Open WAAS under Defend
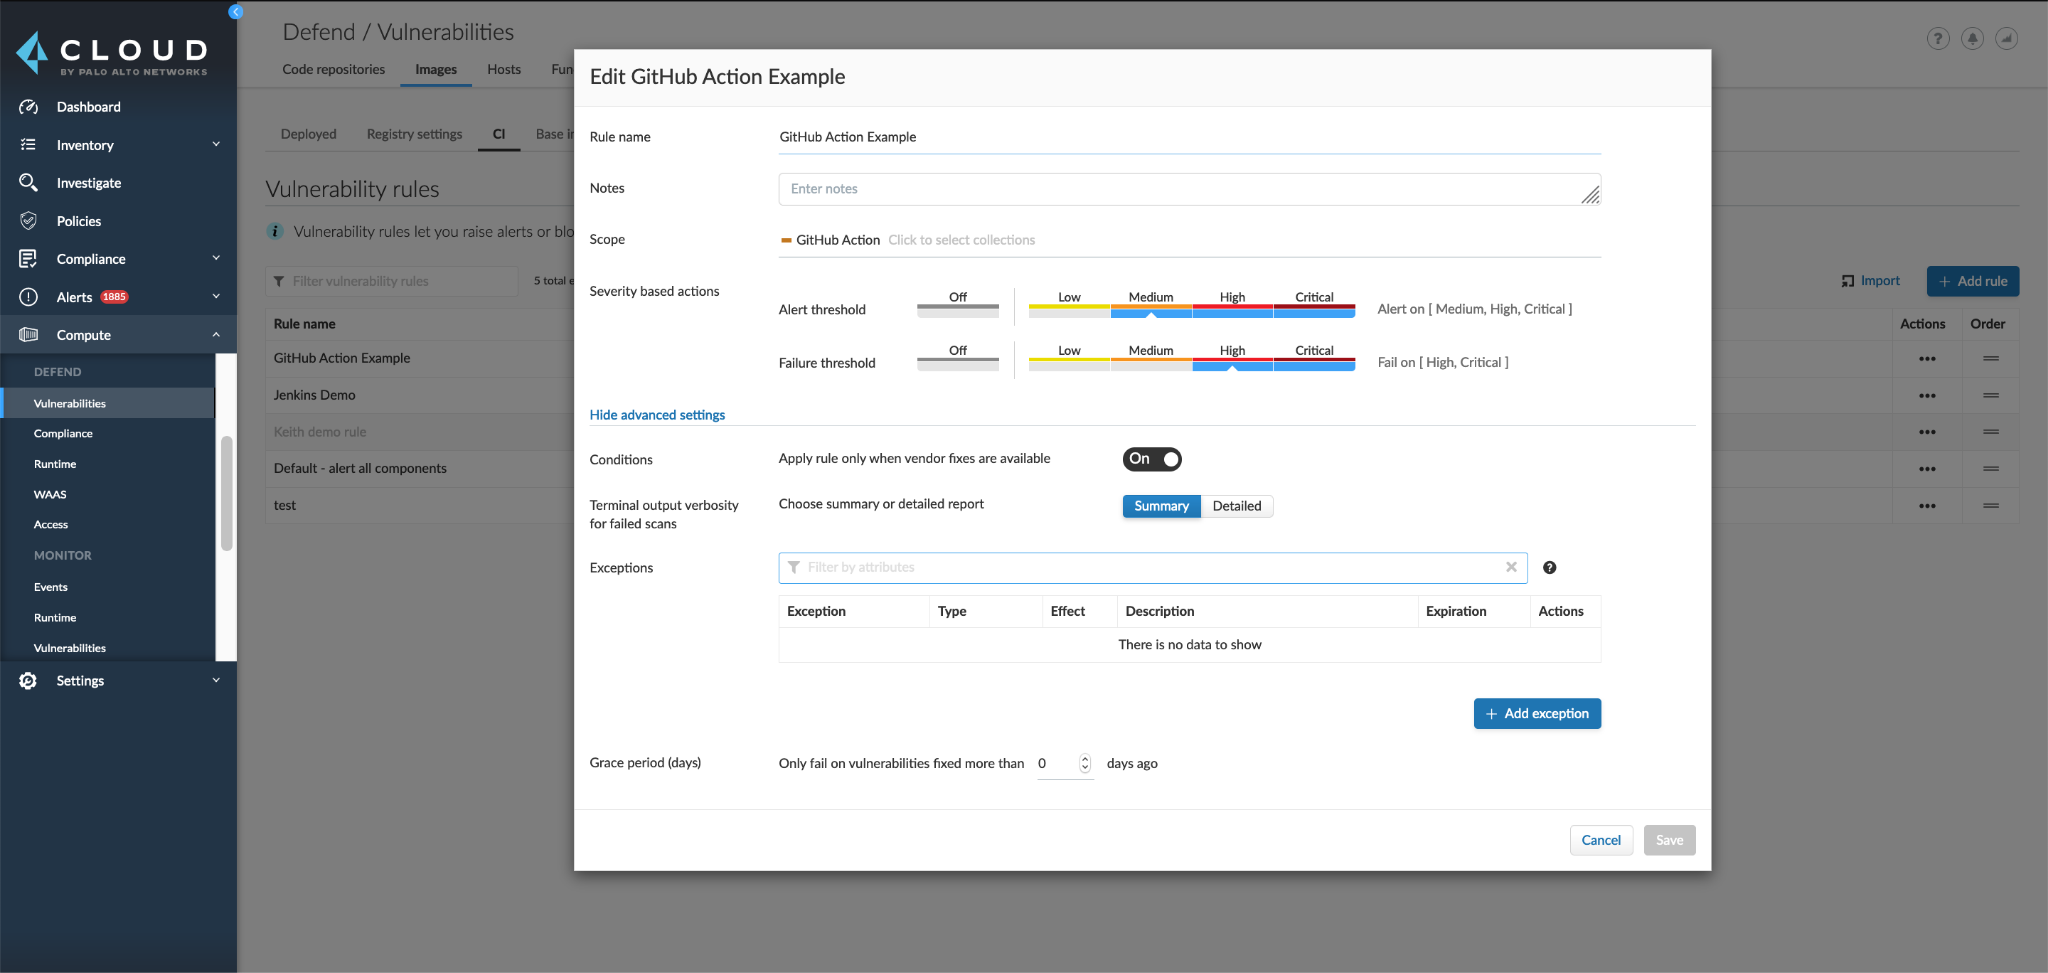The height and width of the screenshot is (973, 2048). click(x=50, y=495)
